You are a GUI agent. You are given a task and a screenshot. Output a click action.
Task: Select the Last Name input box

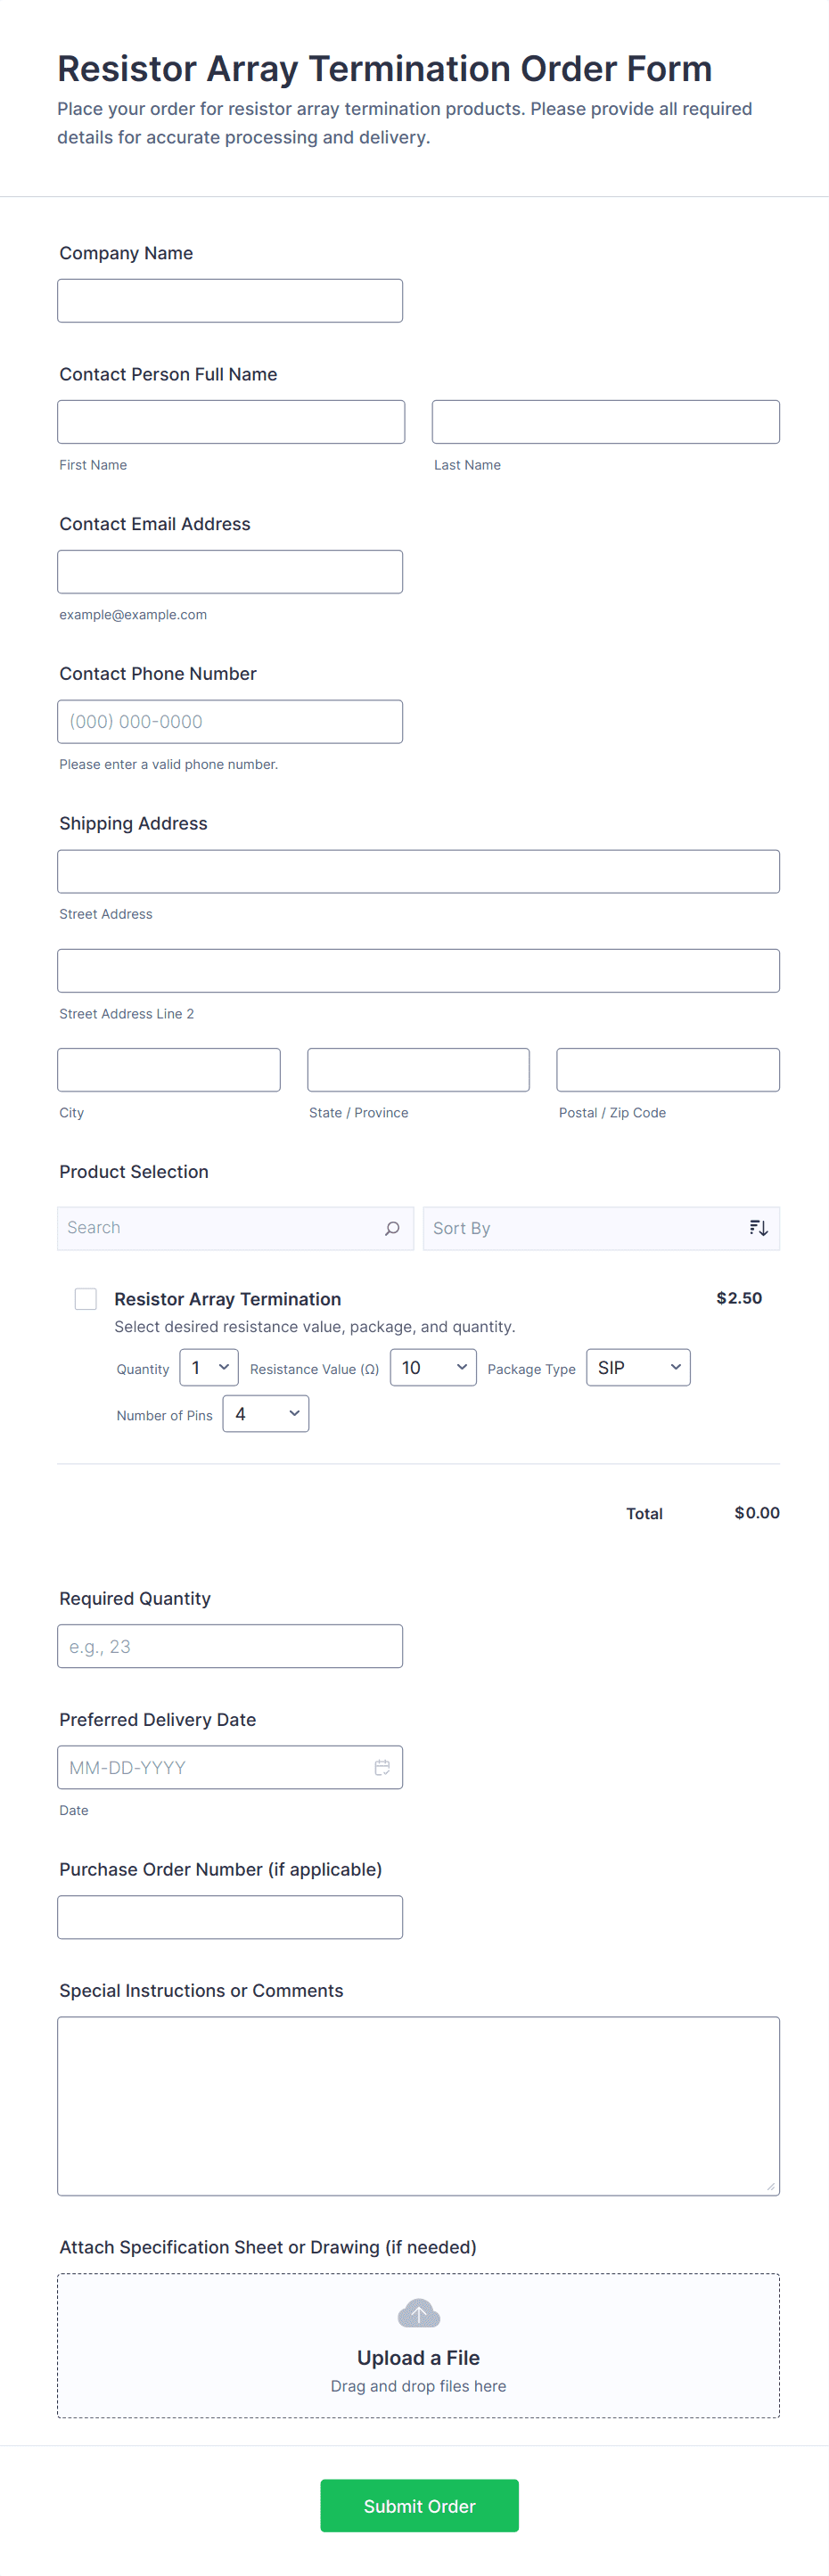point(605,422)
